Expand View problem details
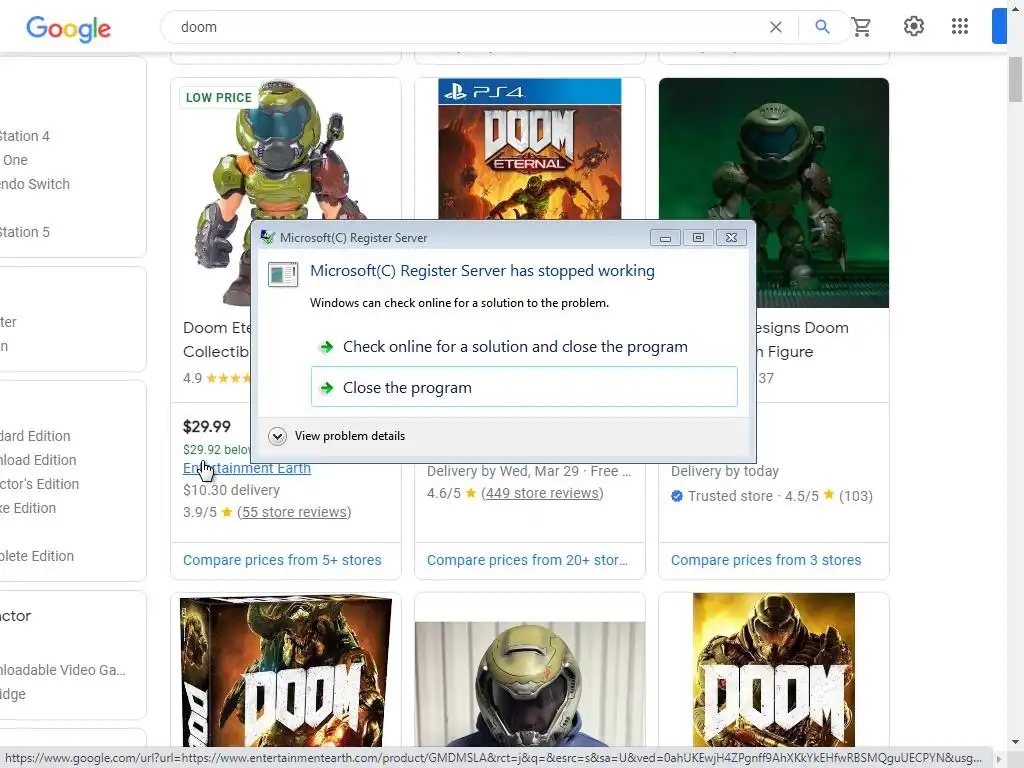The height and width of the screenshot is (768, 1024). (337, 436)
